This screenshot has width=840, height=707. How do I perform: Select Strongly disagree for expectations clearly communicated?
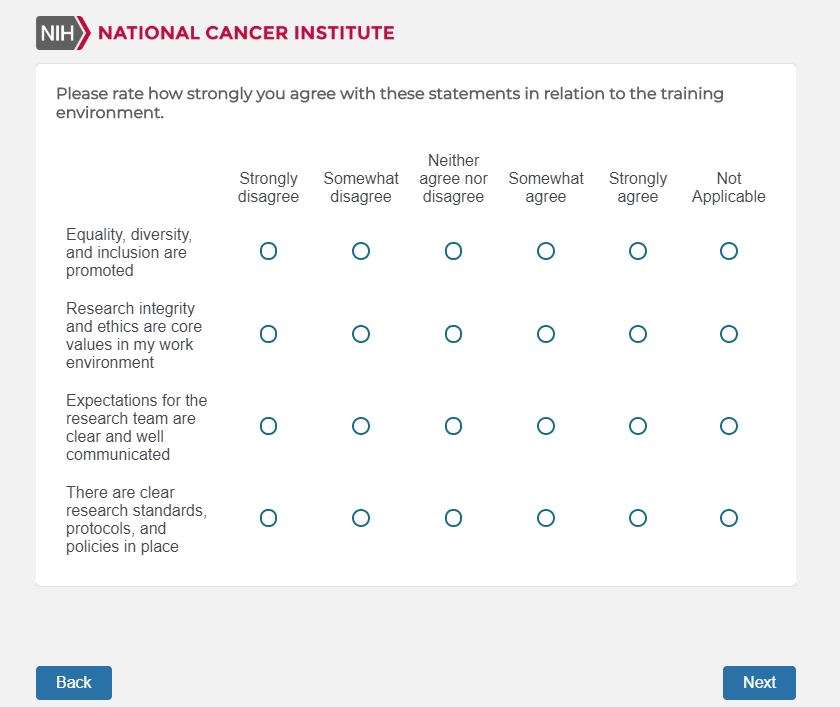(x=268, y=426)
